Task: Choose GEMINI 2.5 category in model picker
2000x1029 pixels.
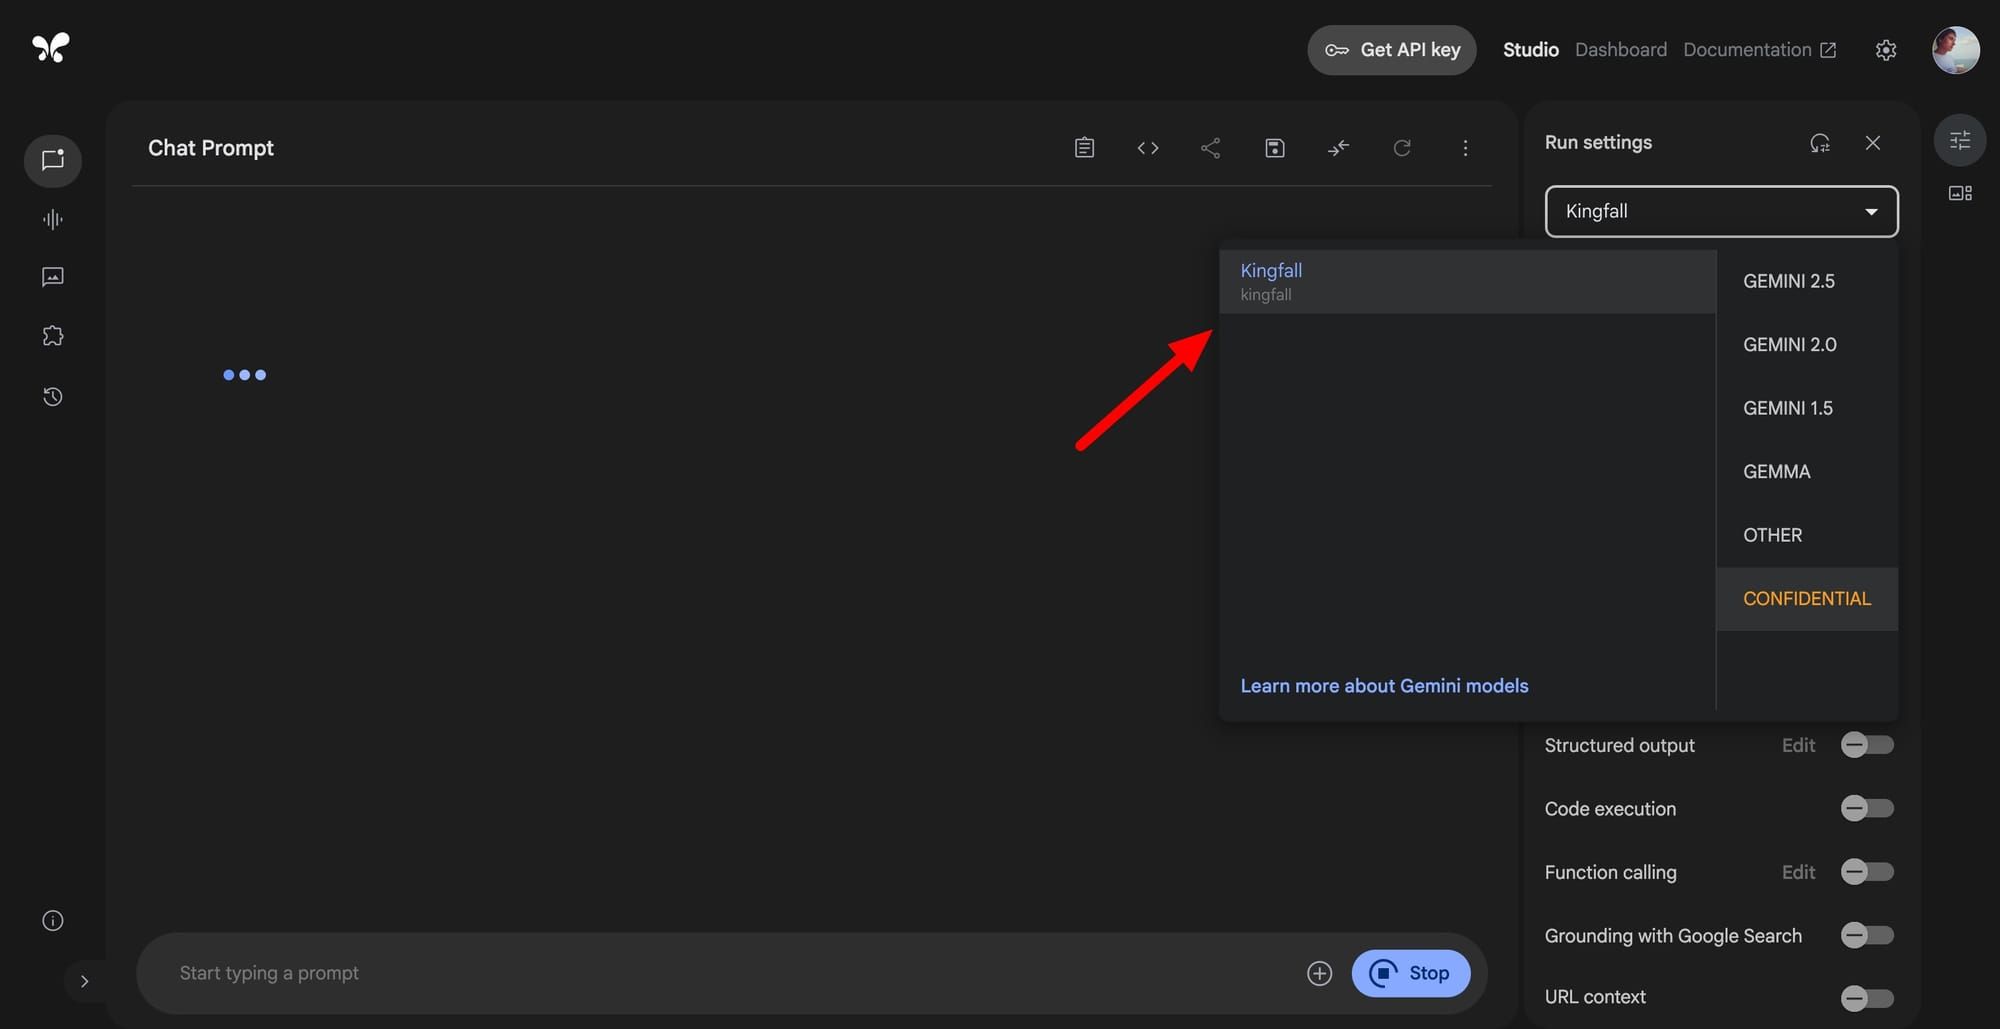Action: pyautogui.click(x=1789, y=281)
